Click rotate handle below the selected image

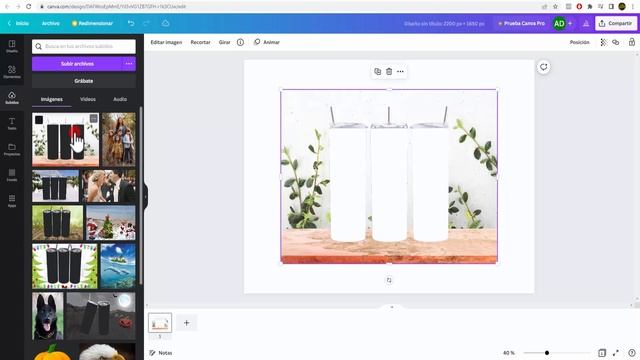click(x=389, y=280)
